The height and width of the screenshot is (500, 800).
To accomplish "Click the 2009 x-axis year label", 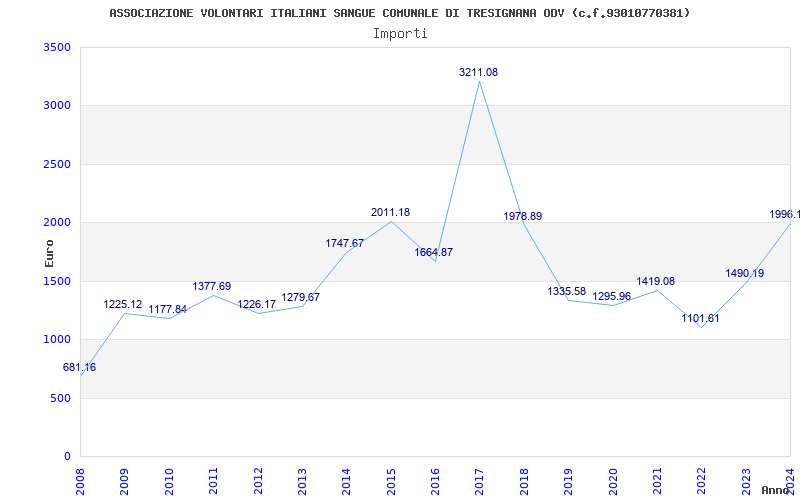I will coord(124,481).
